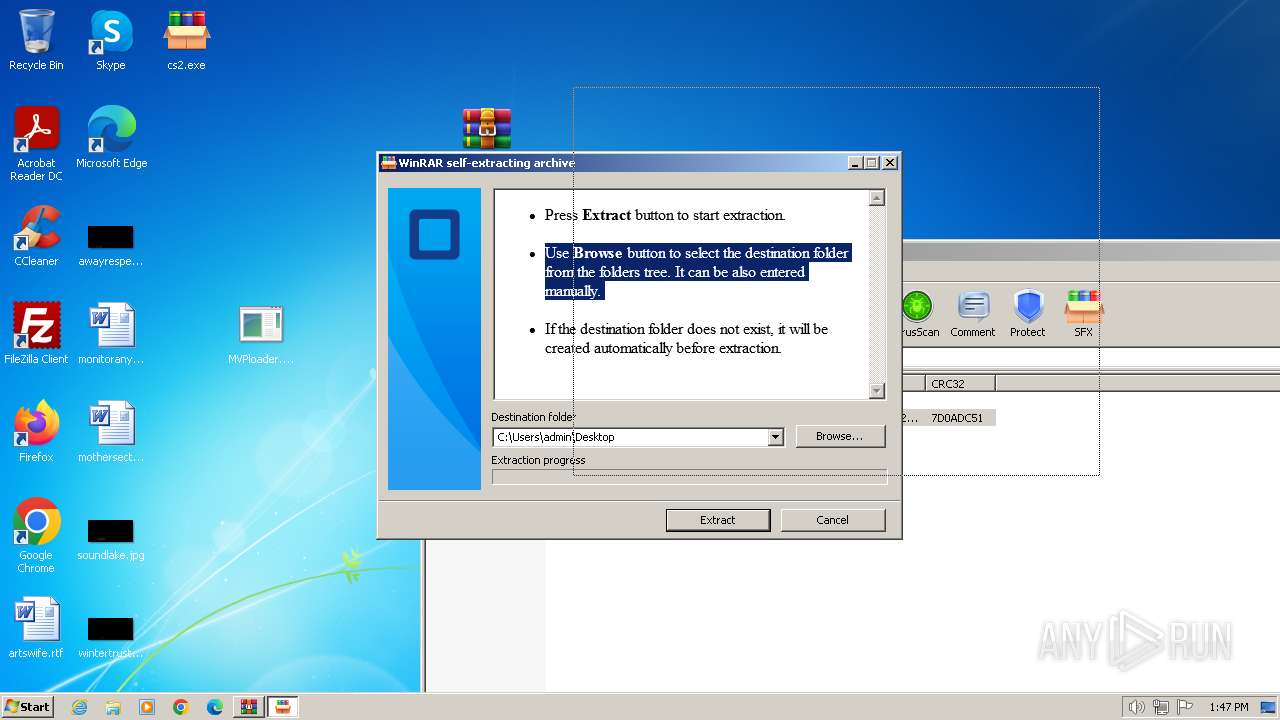Click the Browse... button

(x=839, y=437)
